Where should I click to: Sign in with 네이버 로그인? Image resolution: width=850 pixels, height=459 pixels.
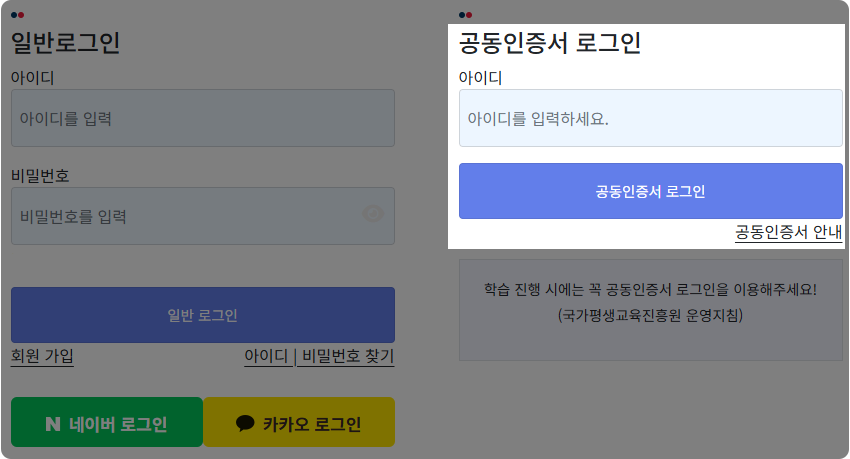[107, 422]
